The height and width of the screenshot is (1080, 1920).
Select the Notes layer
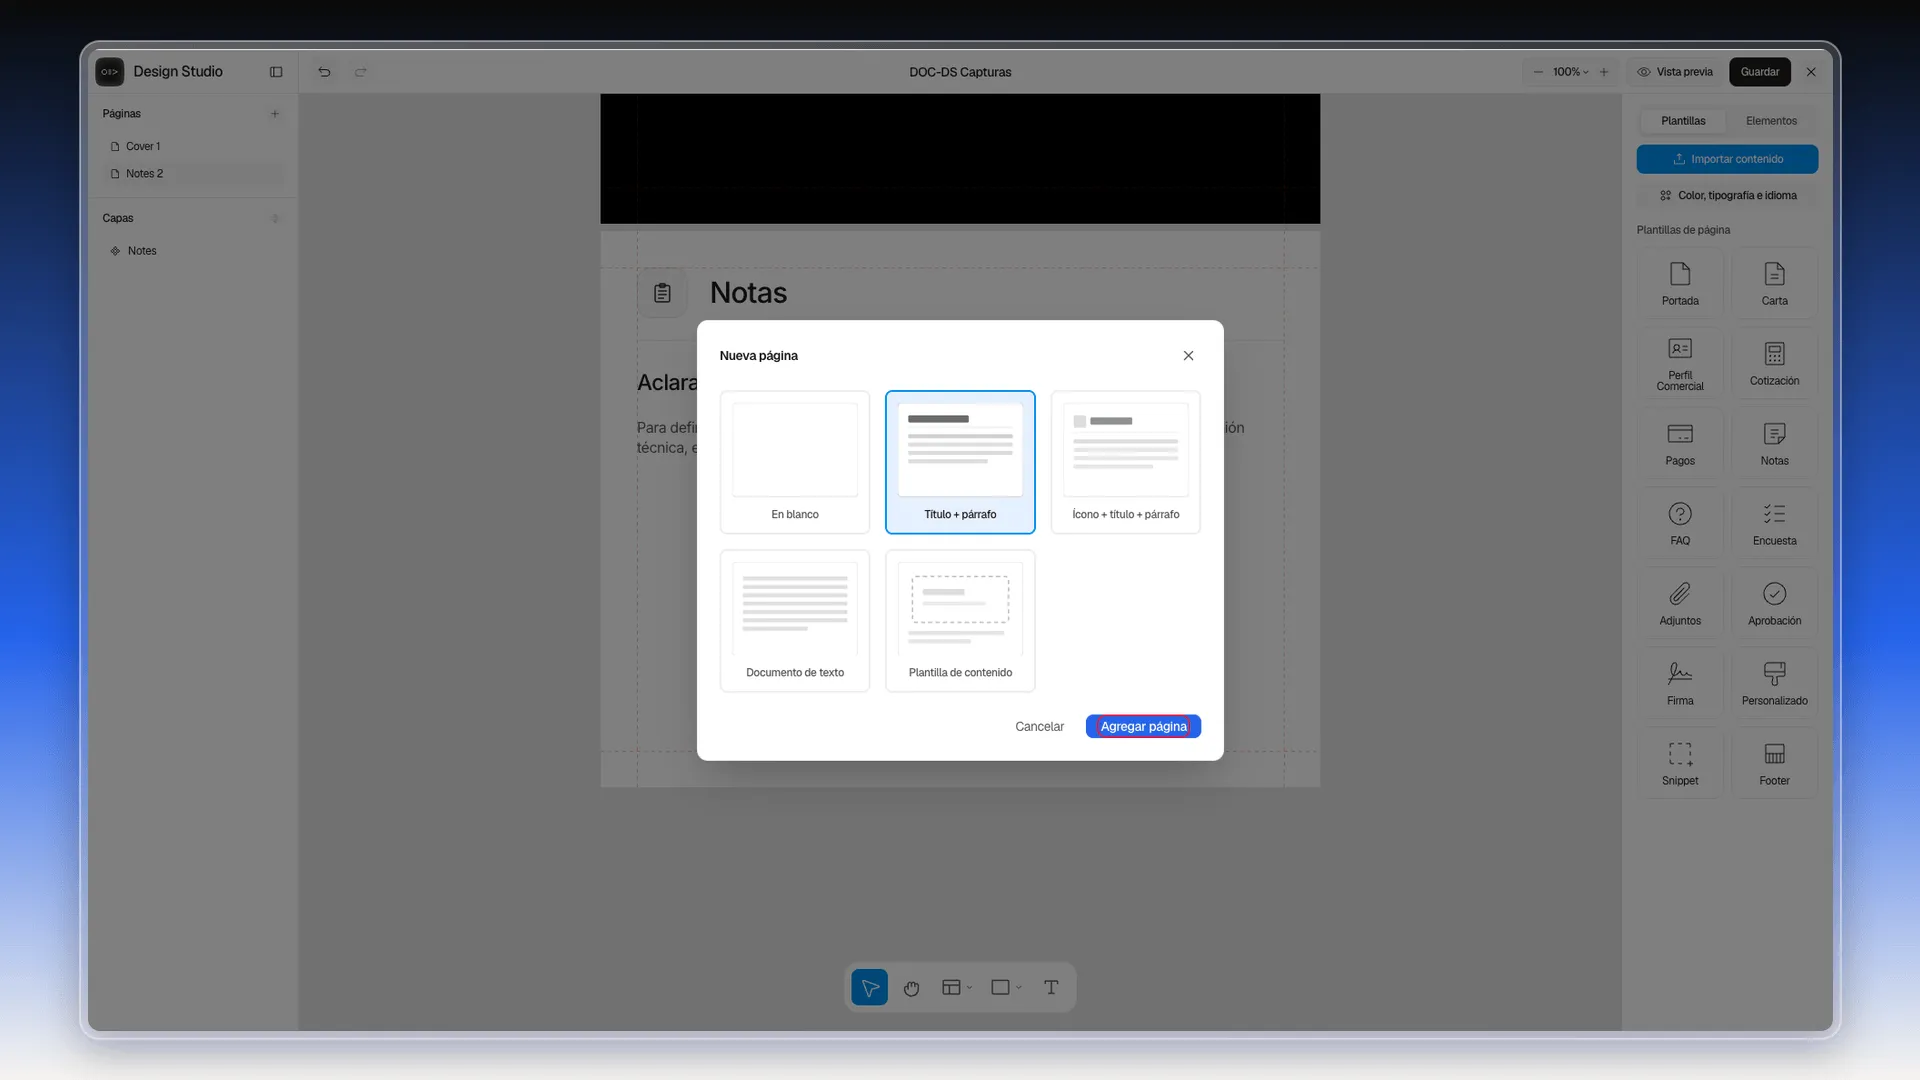[192, 251]
